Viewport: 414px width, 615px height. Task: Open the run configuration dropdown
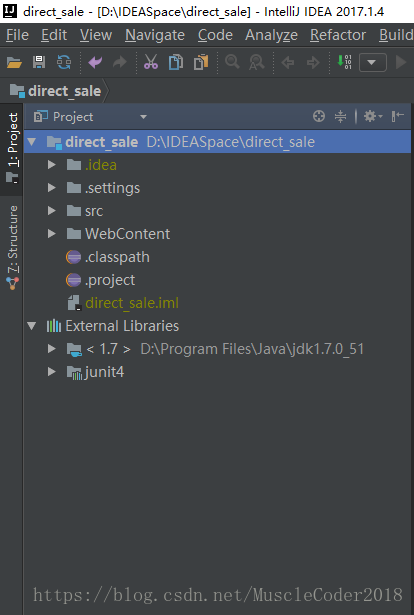tap(372, 62)
